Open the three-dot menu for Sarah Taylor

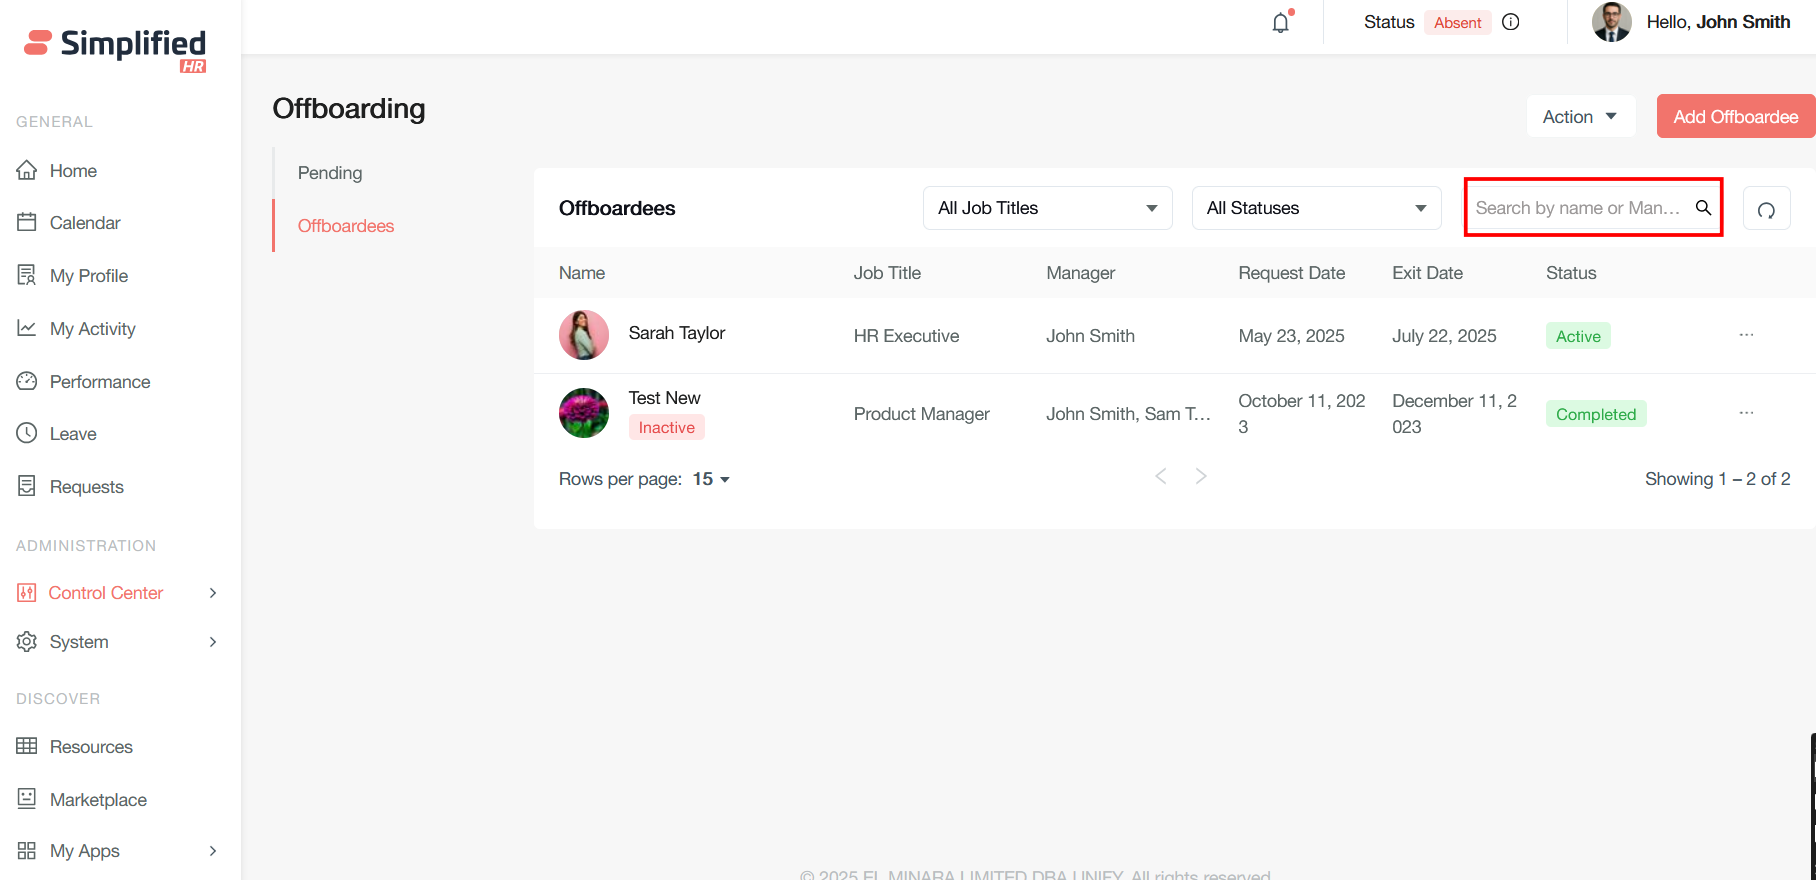(1746, 335)
